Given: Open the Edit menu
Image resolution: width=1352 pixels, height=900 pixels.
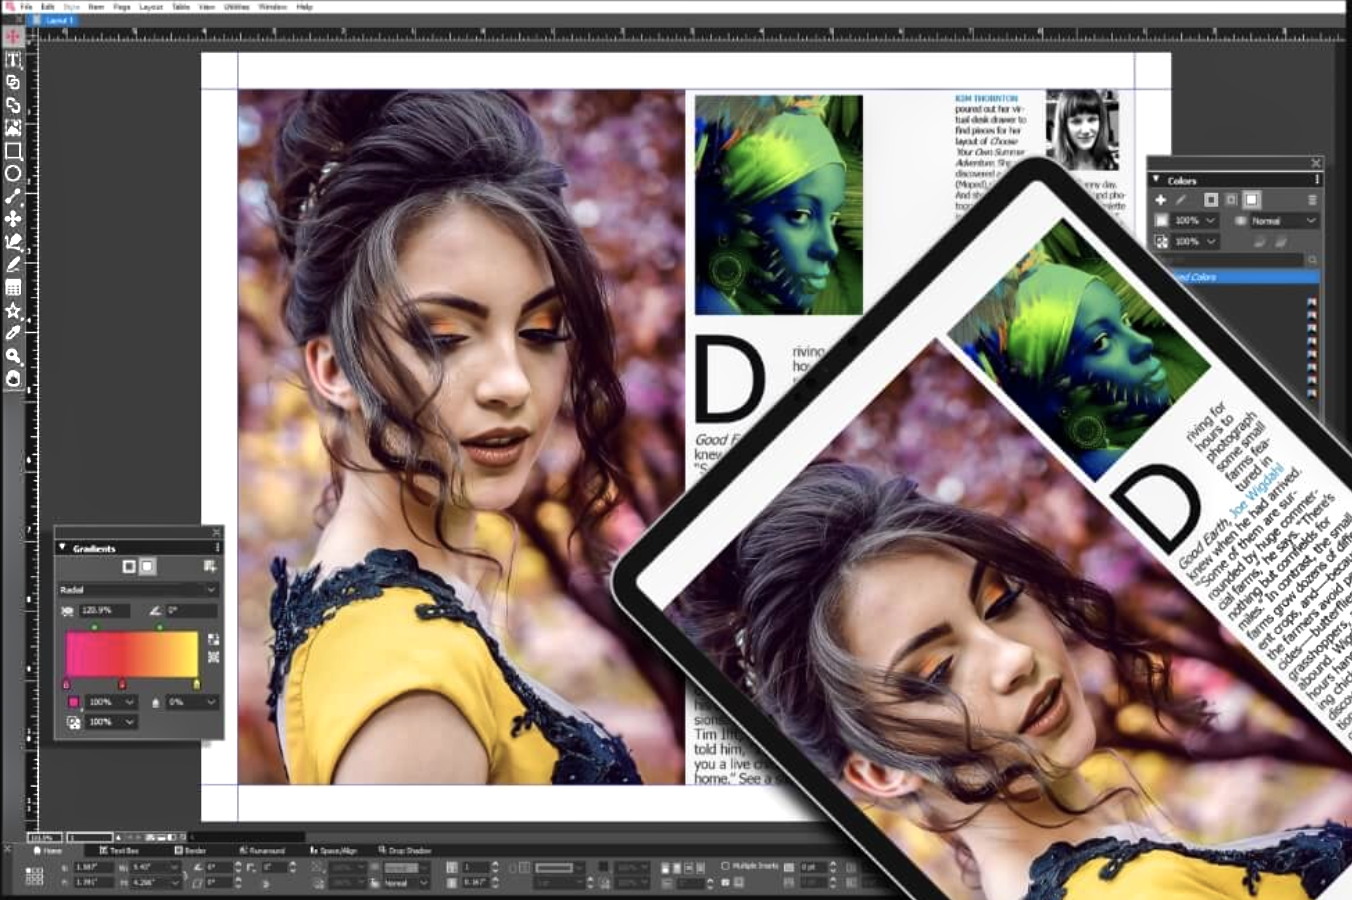Looking at the screenshot, I should (48, 7).
